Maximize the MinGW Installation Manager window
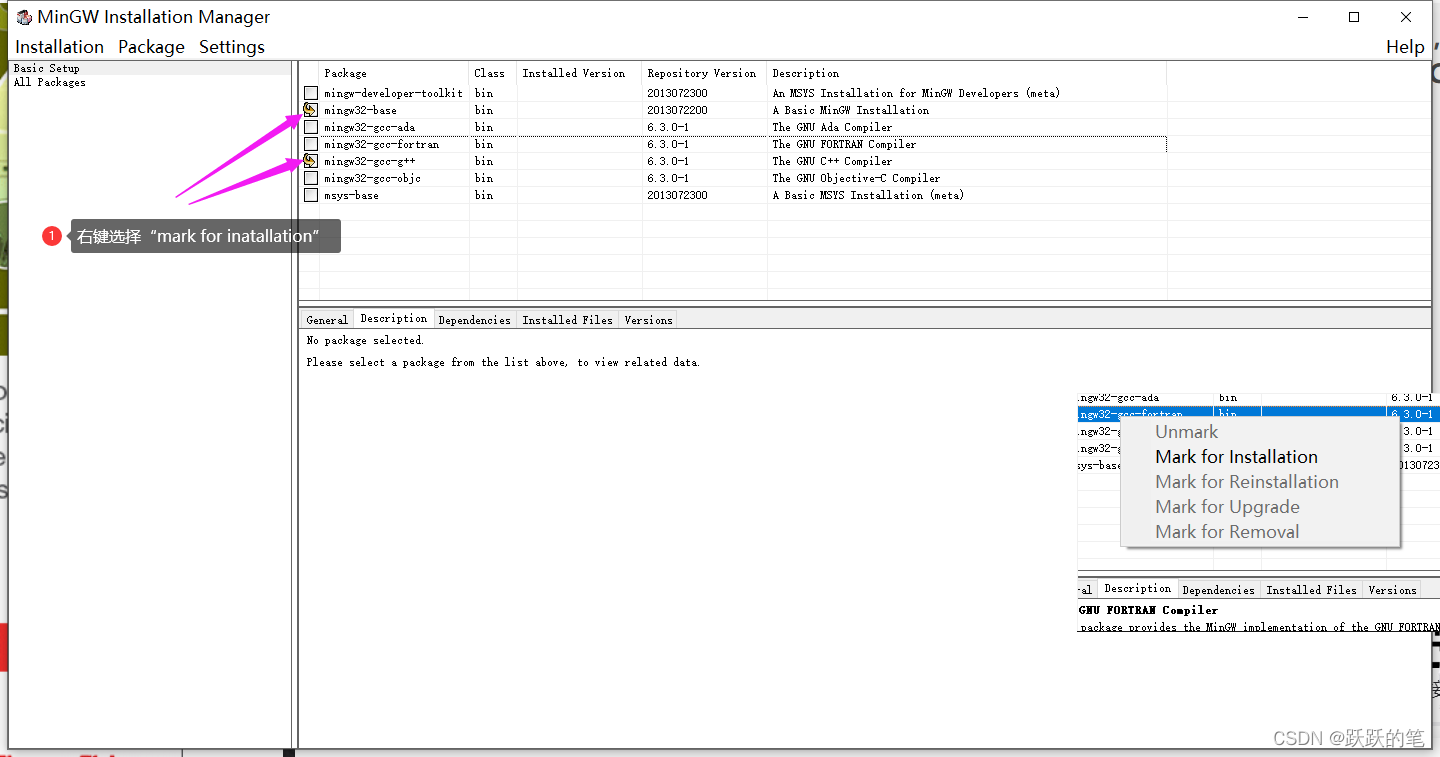 (1354, 17)
